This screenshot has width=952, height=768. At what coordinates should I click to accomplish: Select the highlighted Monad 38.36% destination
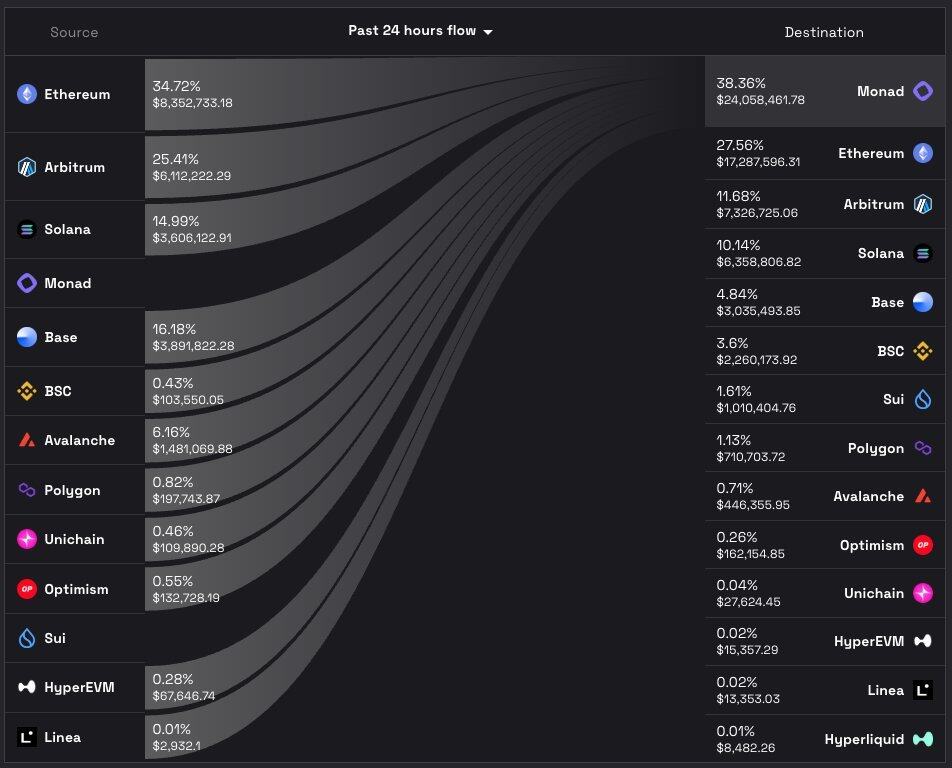(x=820, y=91)
